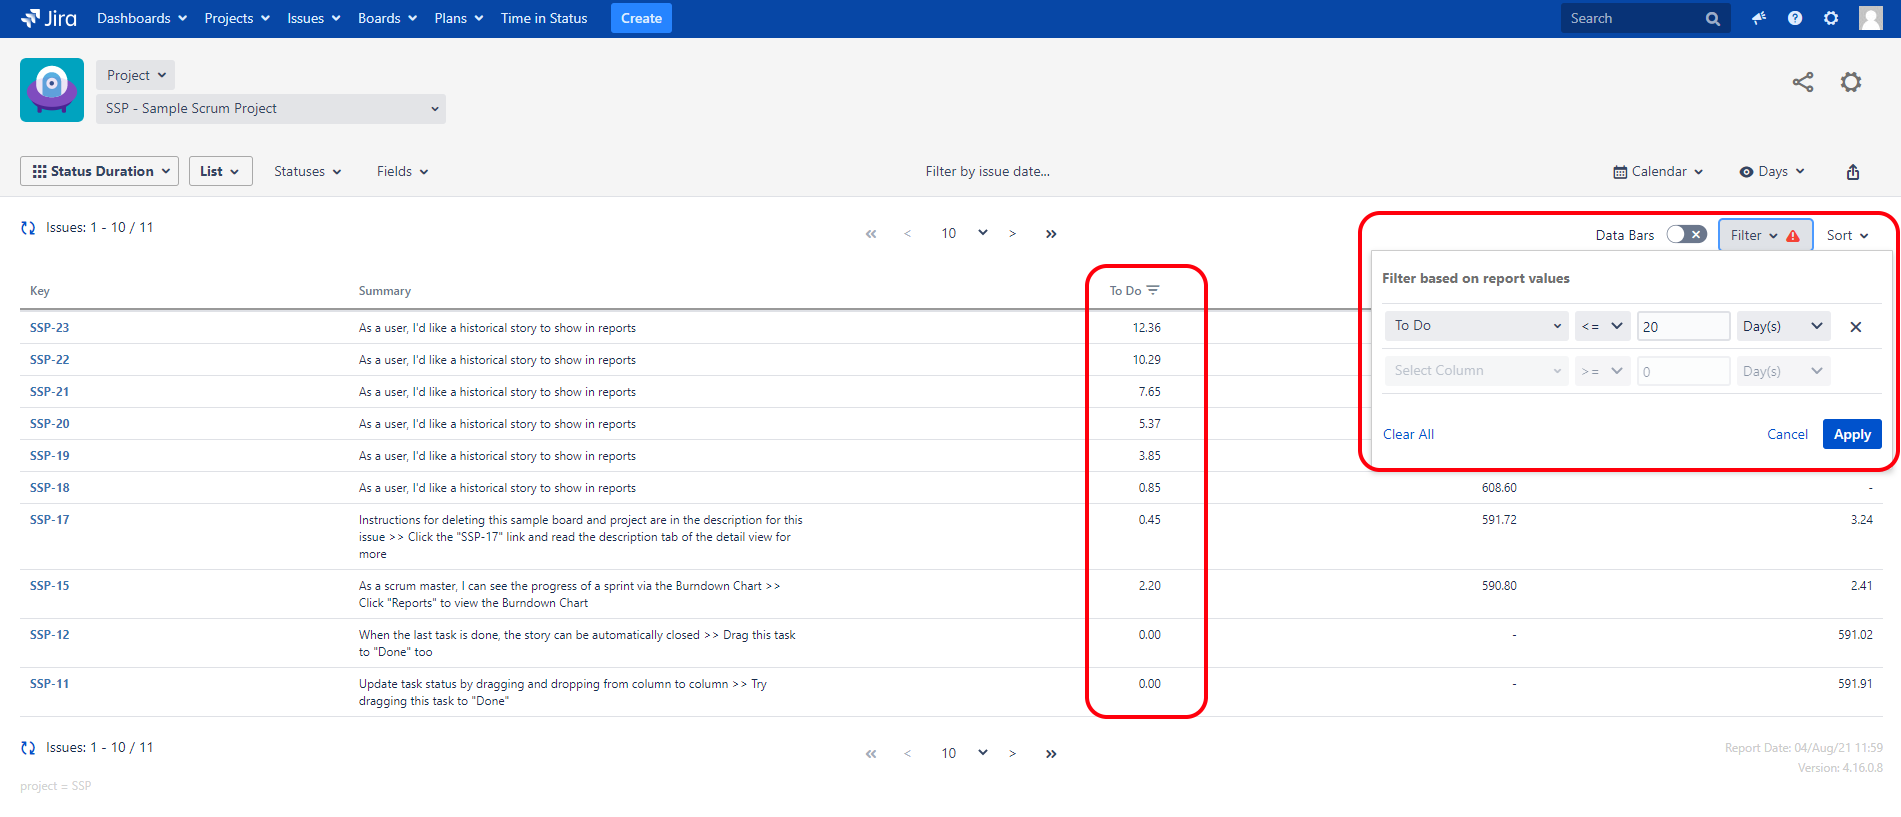Click the export icon beside Days
1901x817 pixels.
1852,172
